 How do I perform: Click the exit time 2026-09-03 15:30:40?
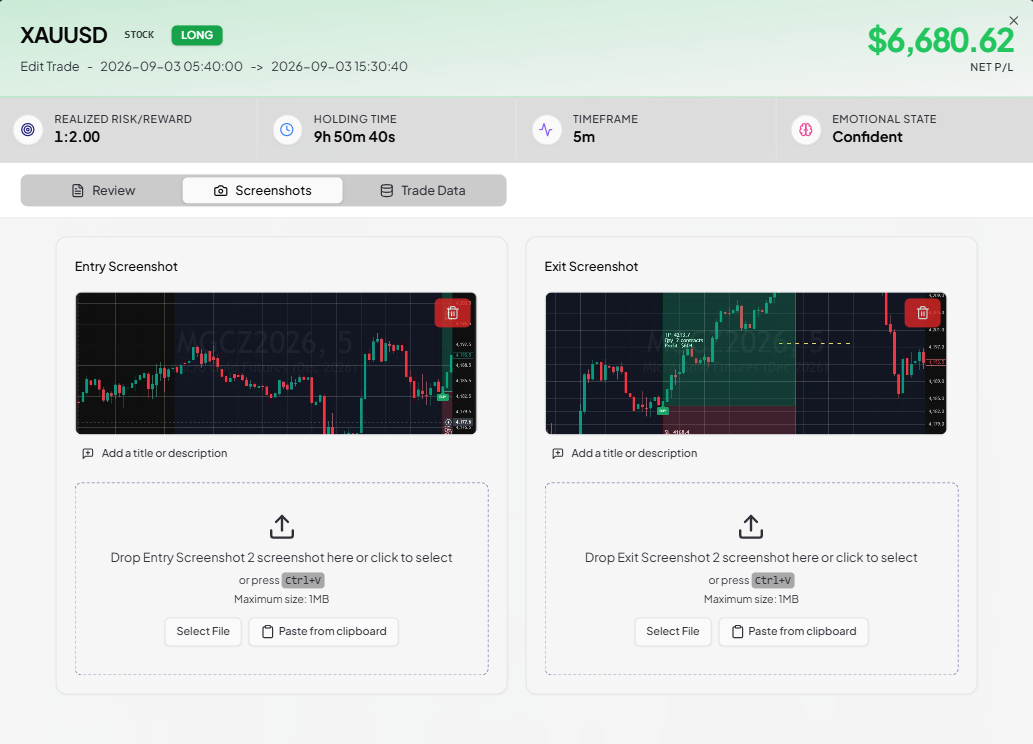click(339, 67)
